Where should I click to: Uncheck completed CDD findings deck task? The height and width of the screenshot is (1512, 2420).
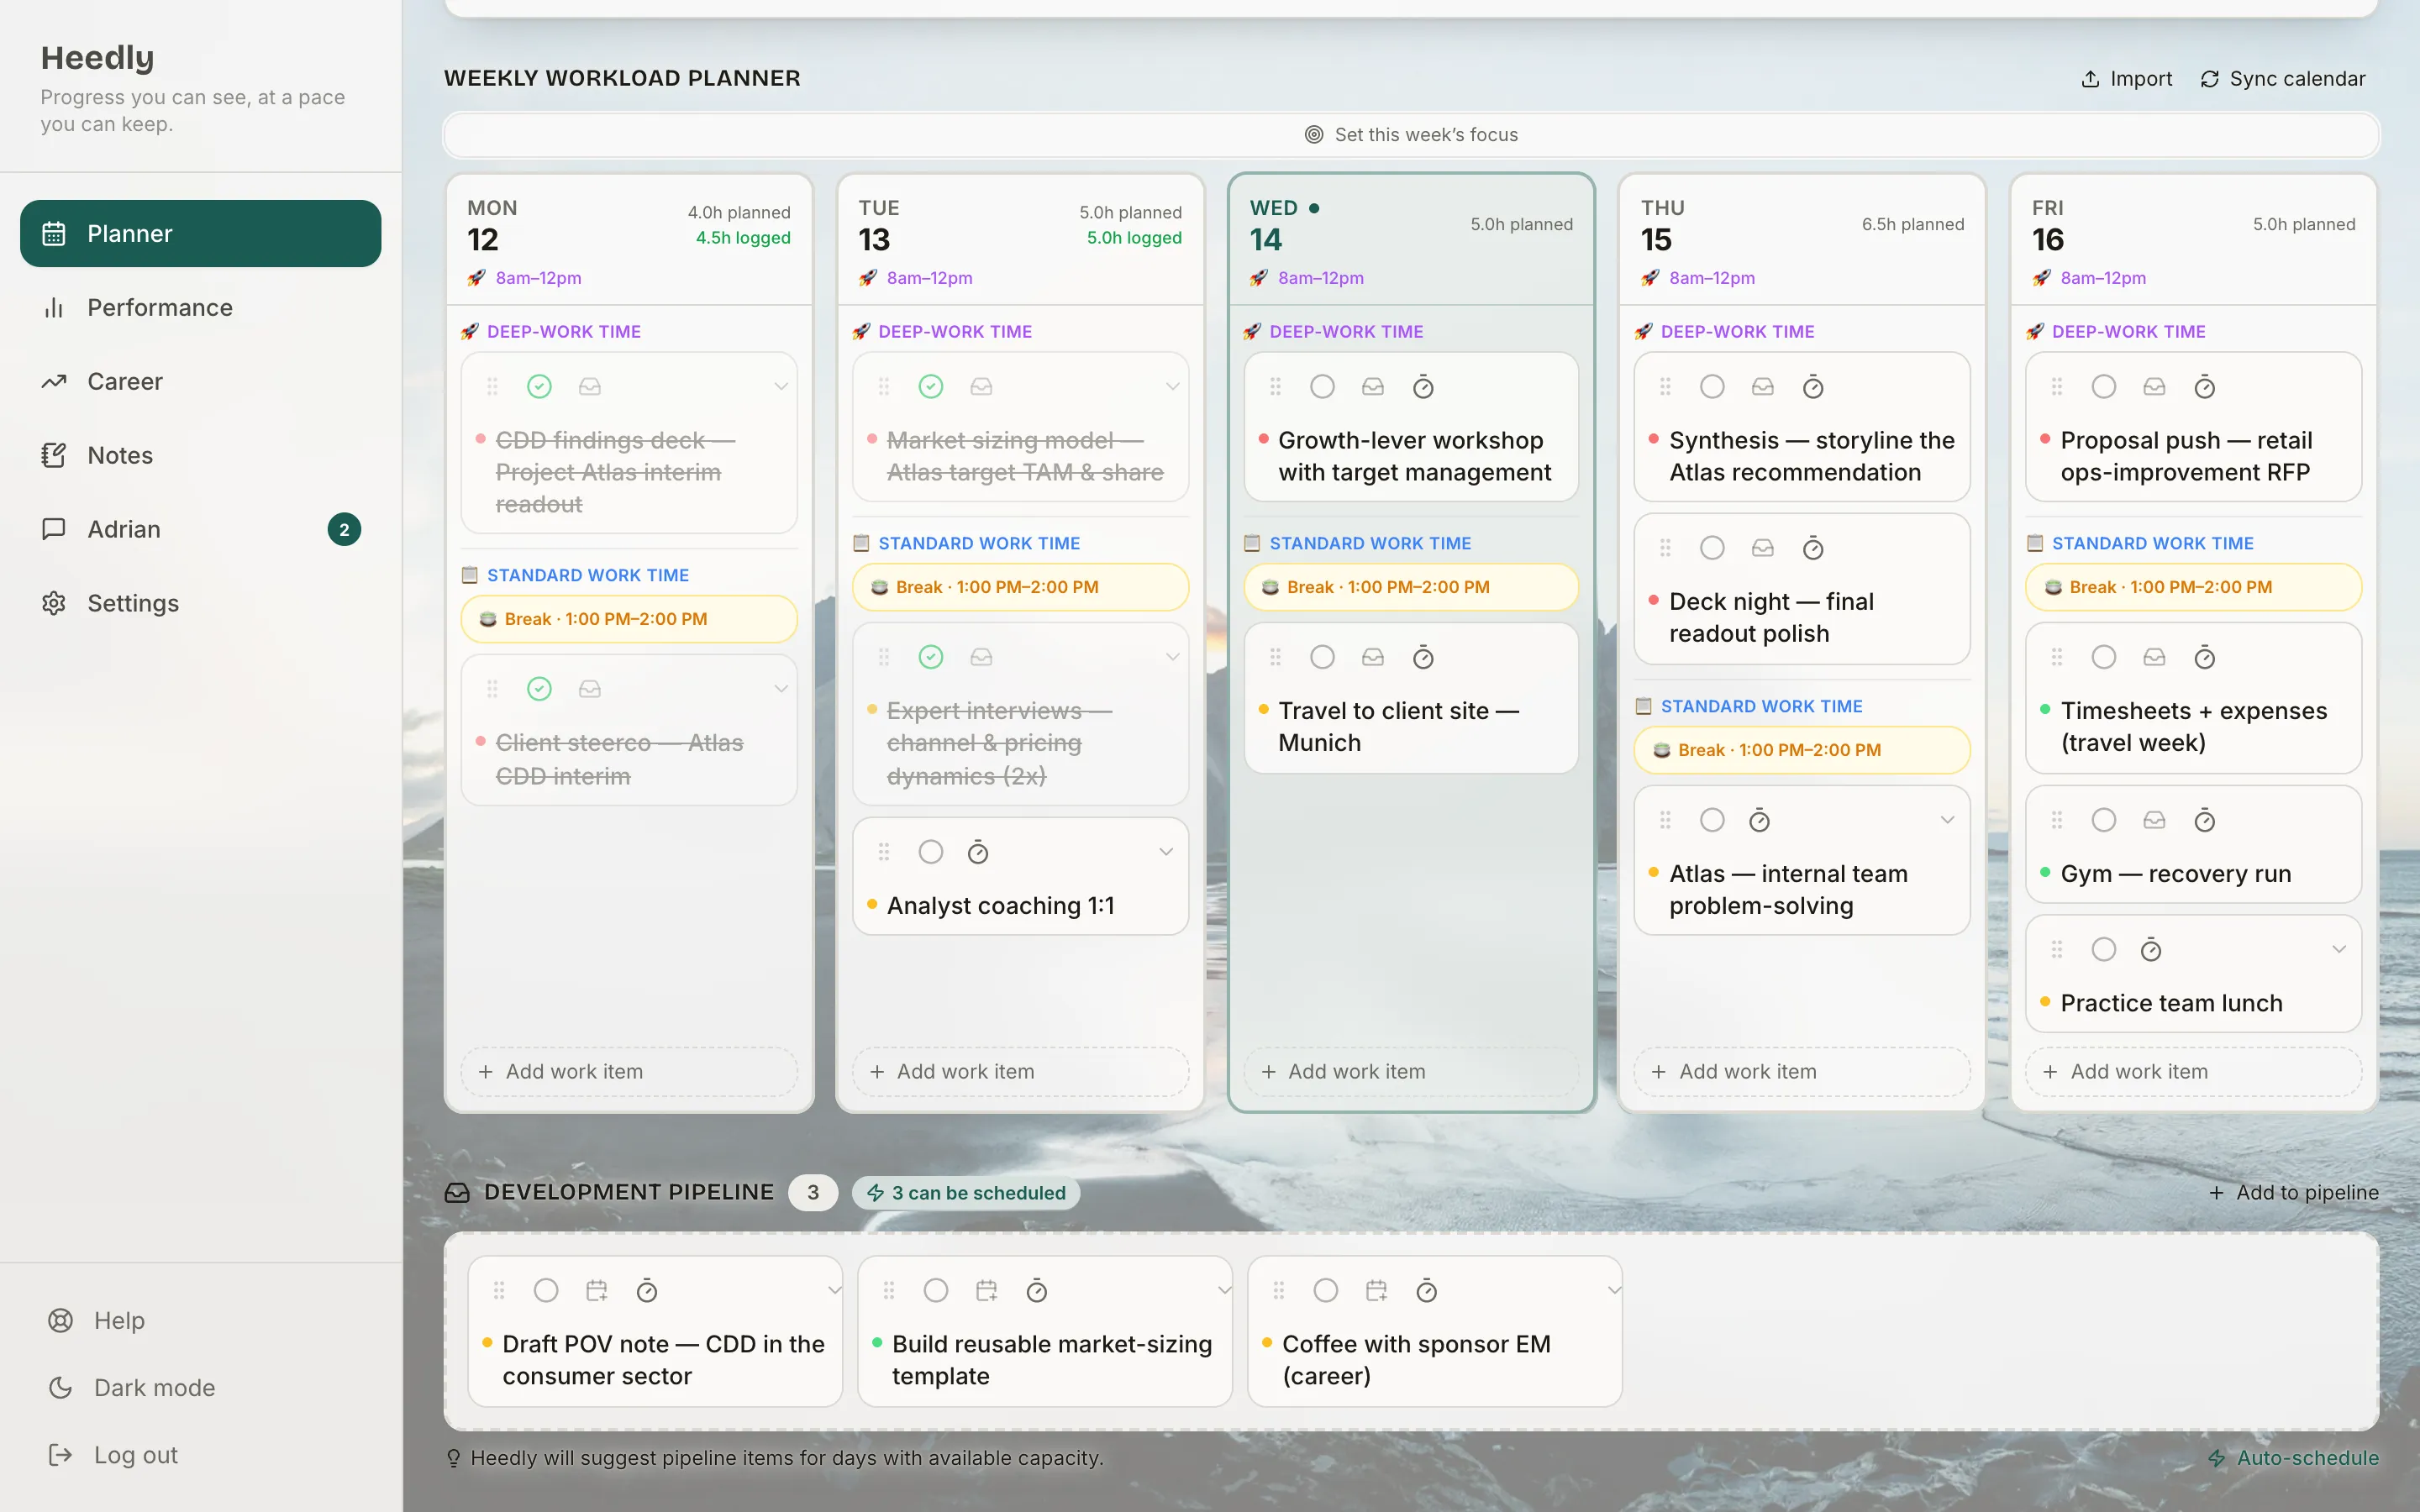[x=540, y=387]
